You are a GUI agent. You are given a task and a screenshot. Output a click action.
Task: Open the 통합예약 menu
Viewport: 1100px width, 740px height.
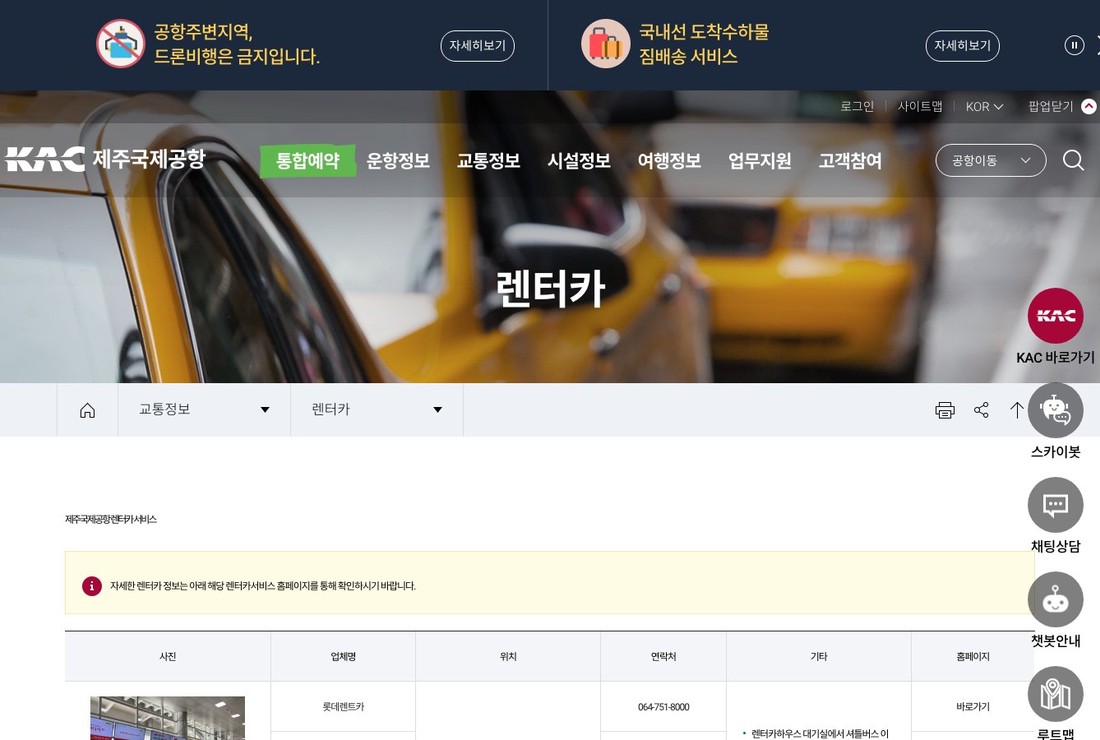(x=307, y=161)
